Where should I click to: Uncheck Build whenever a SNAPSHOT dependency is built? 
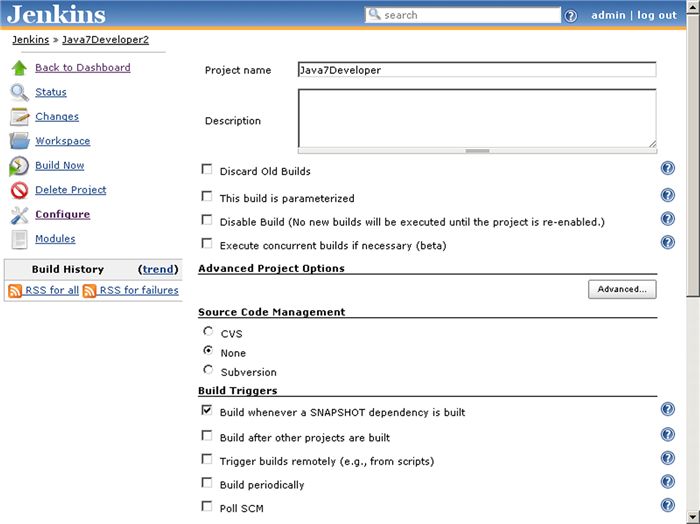pos(207,411)
